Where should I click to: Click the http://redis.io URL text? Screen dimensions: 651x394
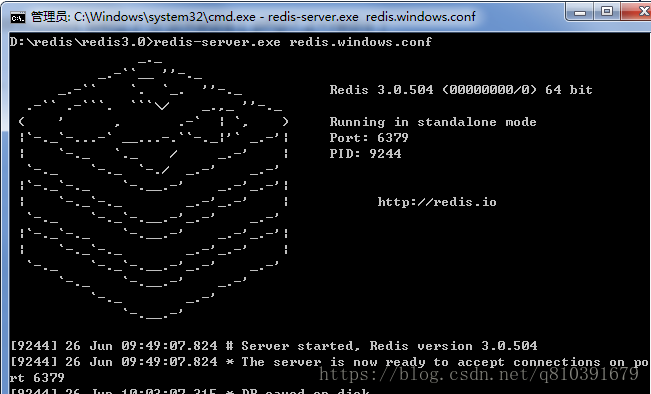[437, 202]
